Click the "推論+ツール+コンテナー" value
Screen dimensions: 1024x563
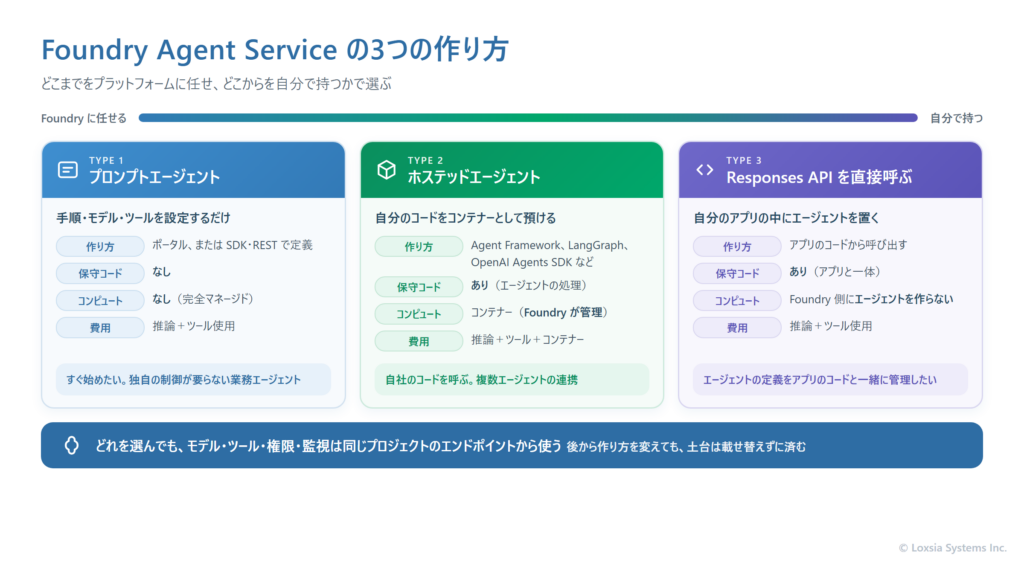point(528,340)
